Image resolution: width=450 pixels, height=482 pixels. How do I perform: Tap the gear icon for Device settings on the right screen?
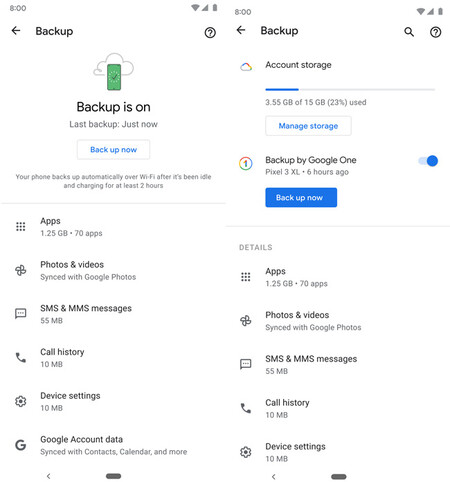[x=246, y=452]
